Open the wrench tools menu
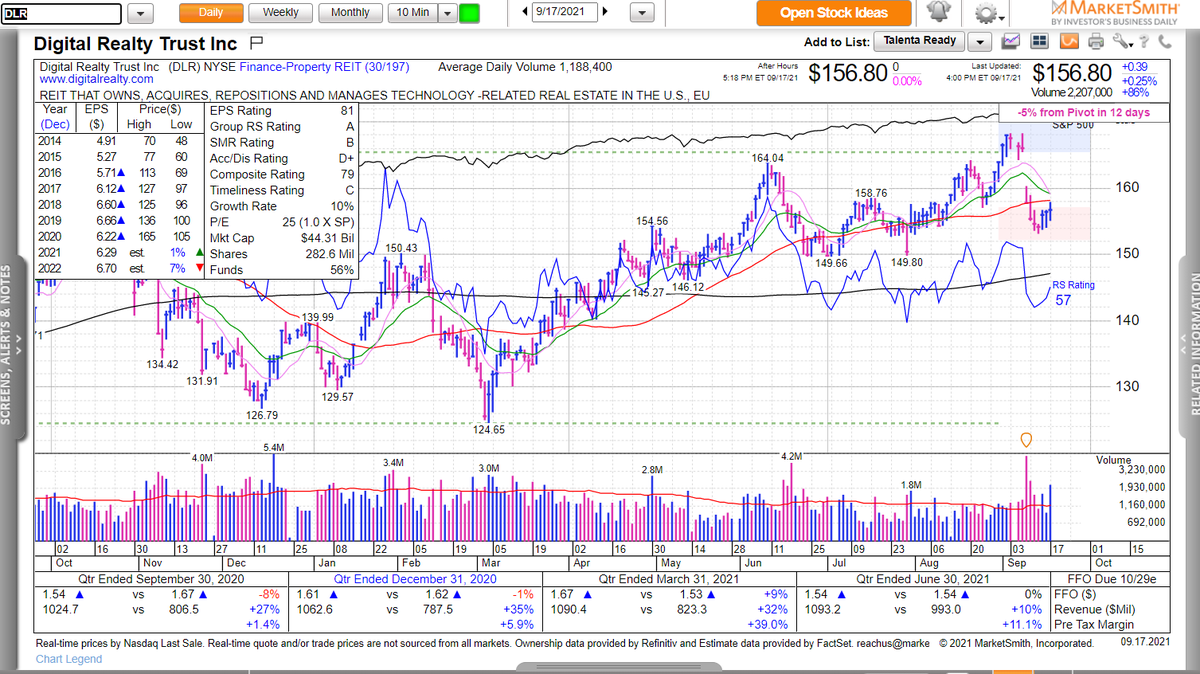 tap(1122, 42)
